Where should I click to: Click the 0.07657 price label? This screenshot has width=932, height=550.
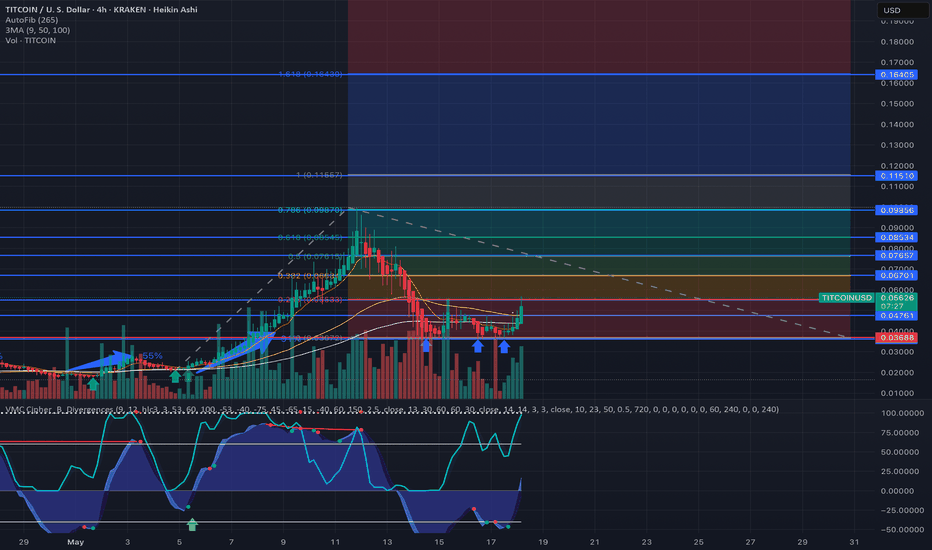[896, 256]
